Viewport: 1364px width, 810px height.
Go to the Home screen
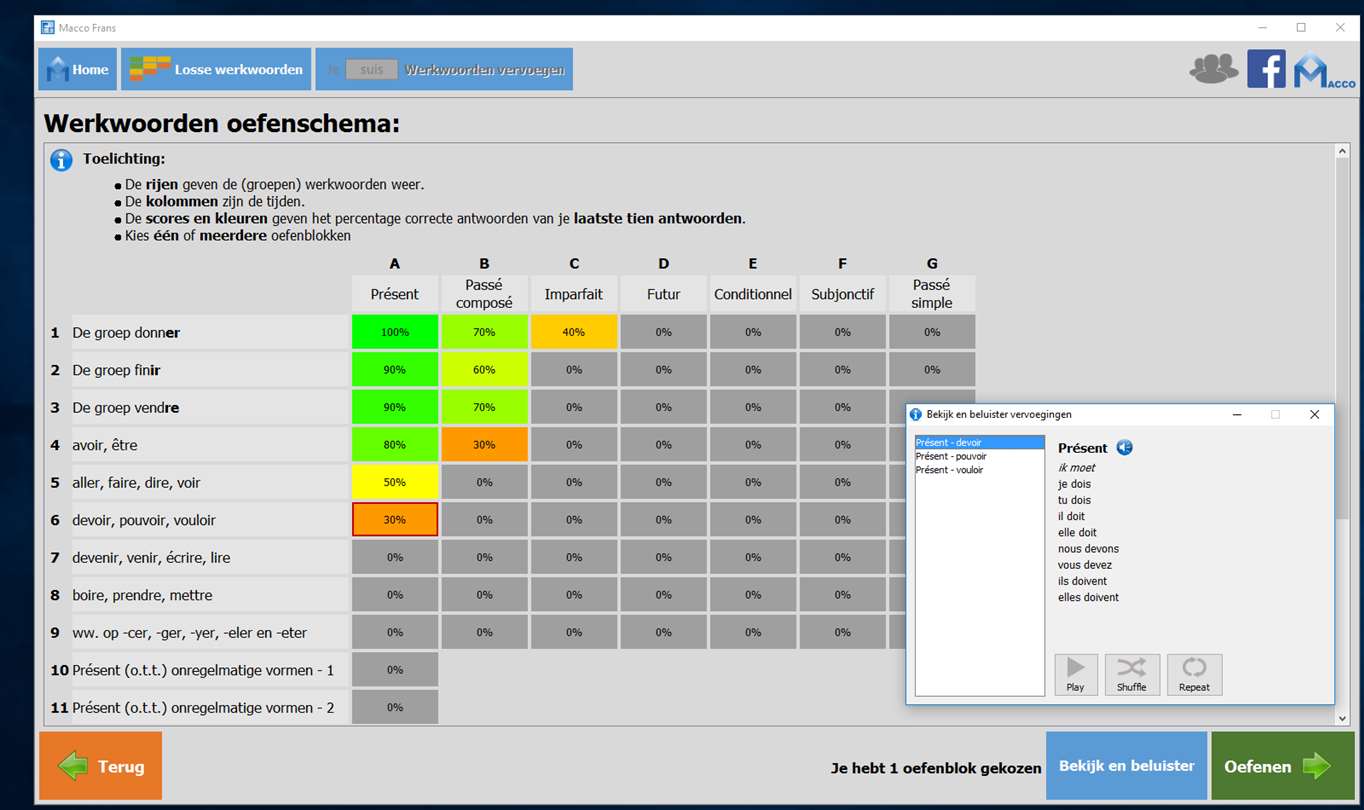pyautogui.click(x=77, y=70)
